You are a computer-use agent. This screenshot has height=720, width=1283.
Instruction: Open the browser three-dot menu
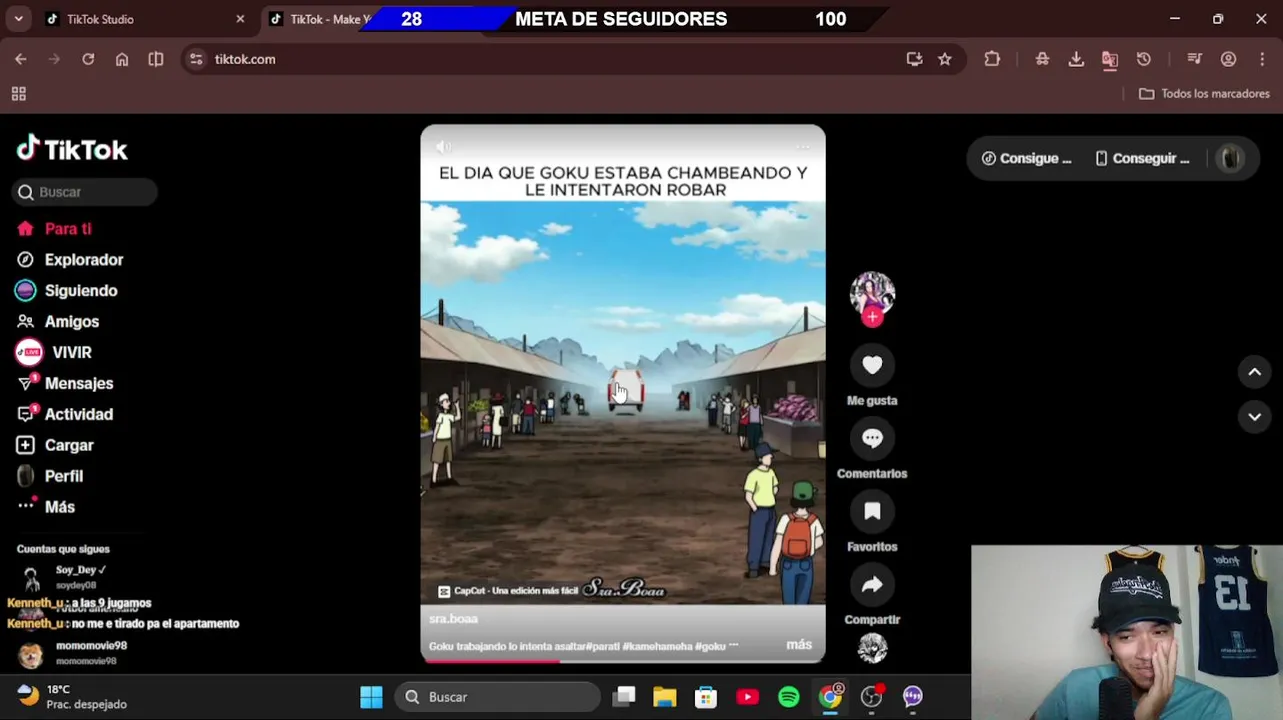pyautogui.click(x=1261, y=59)
